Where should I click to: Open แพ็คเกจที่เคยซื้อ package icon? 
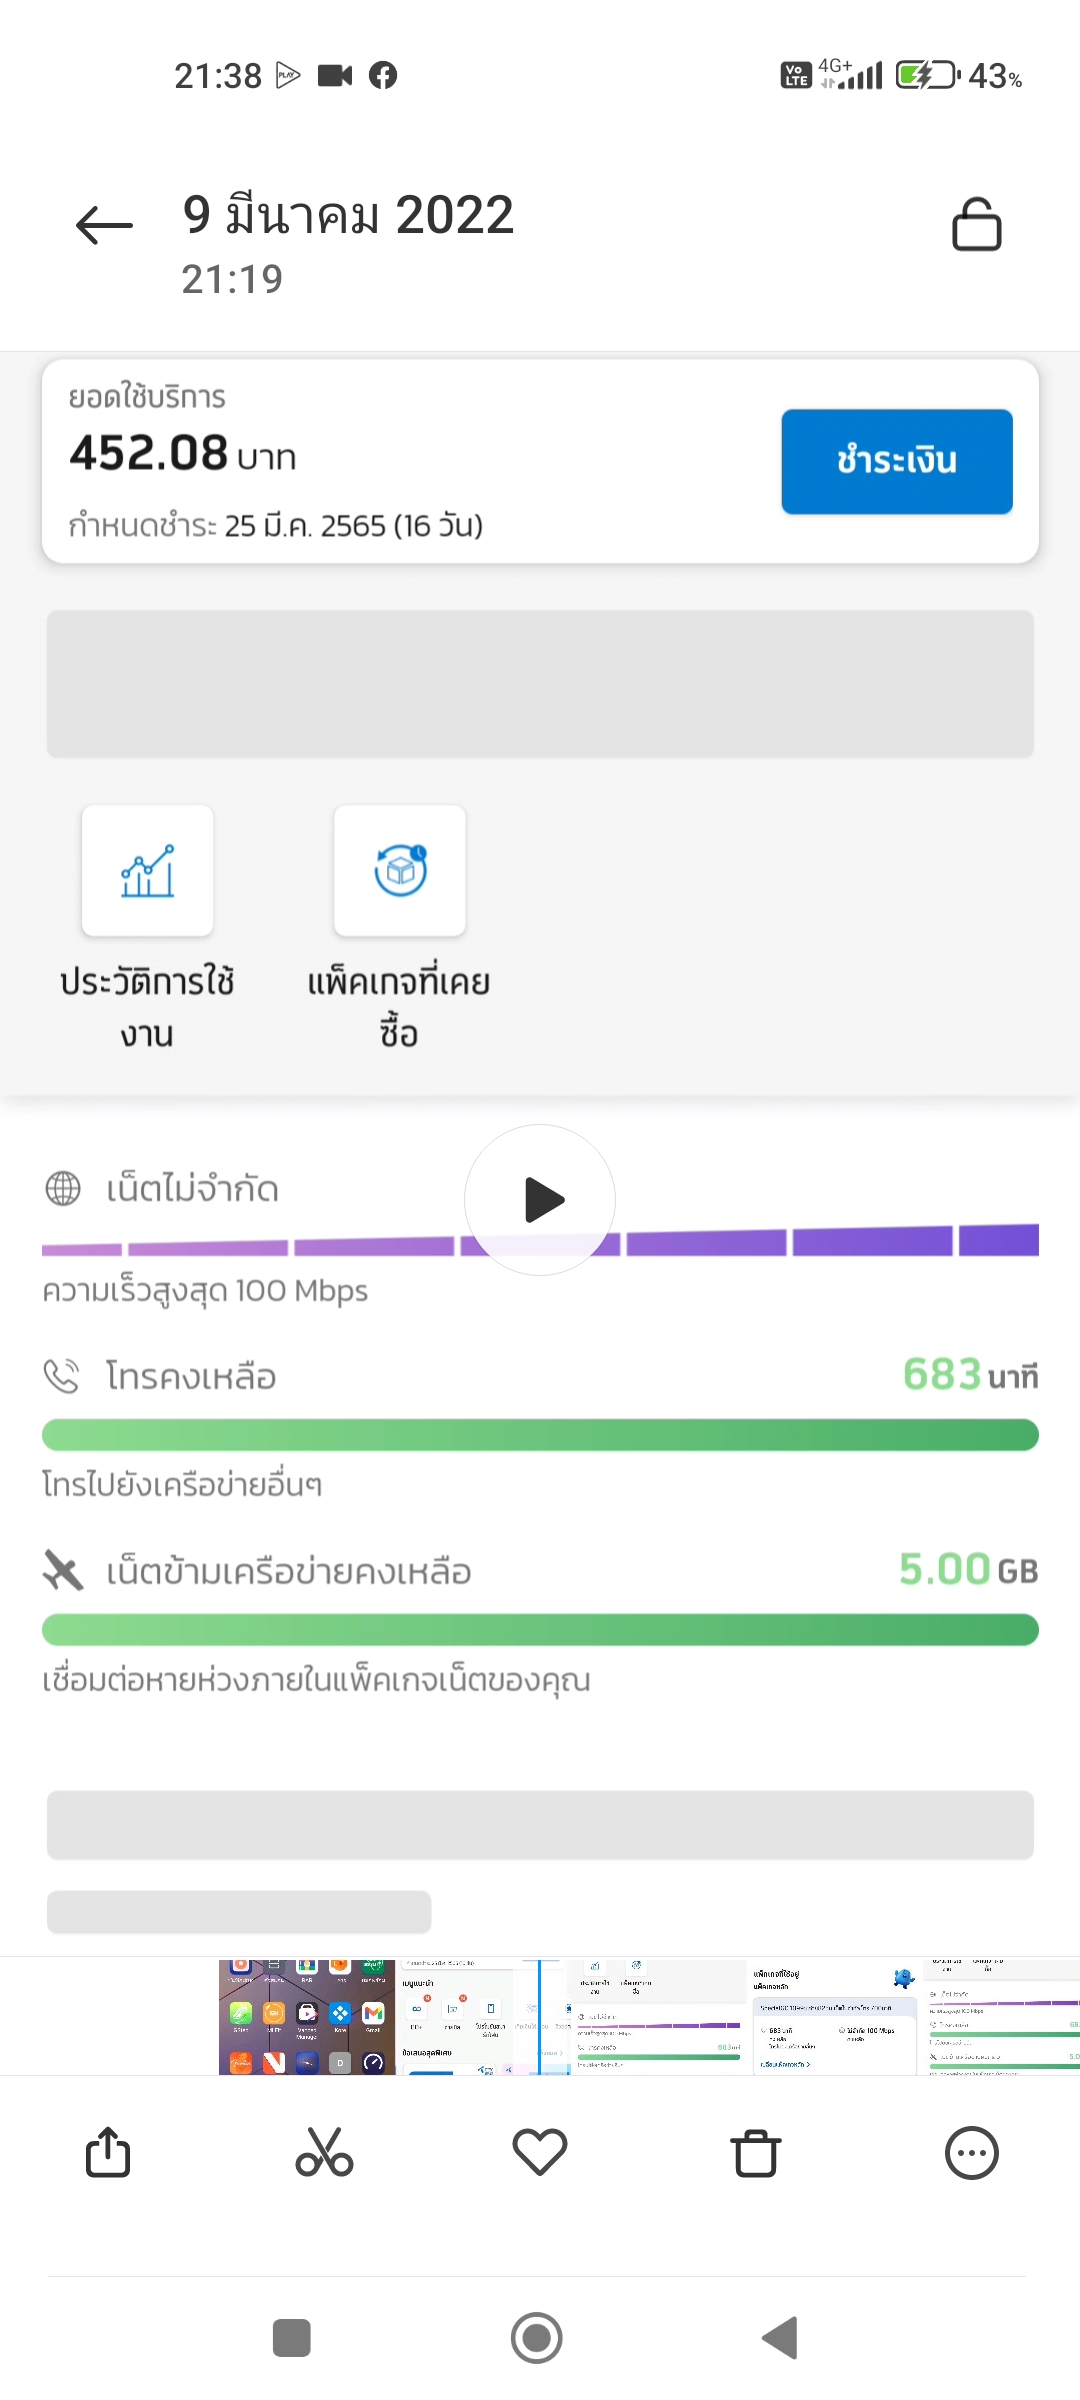[x=399, y=871]
